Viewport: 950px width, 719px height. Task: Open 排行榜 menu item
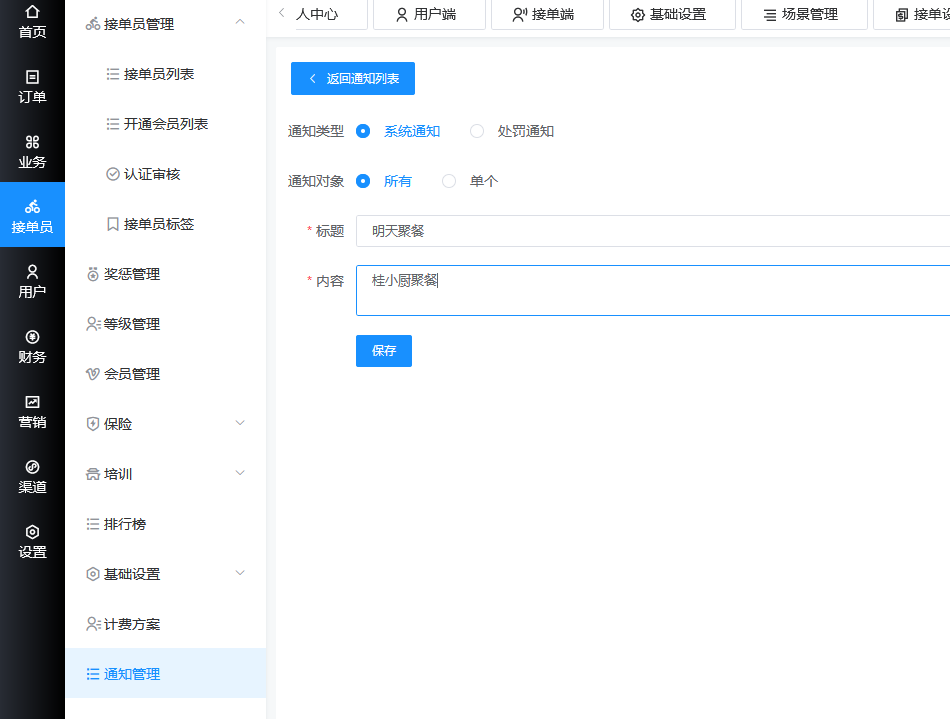point(165,524)
